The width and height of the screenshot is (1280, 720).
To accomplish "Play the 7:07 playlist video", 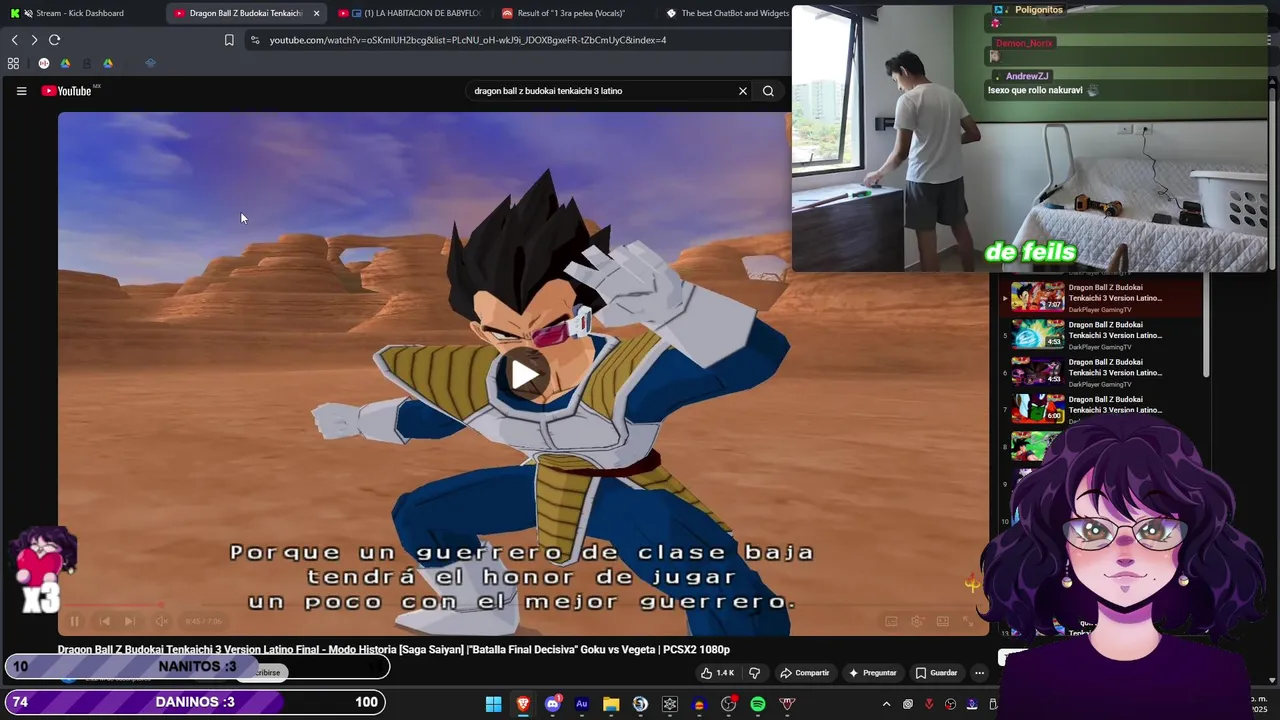I will [1037, 297].
